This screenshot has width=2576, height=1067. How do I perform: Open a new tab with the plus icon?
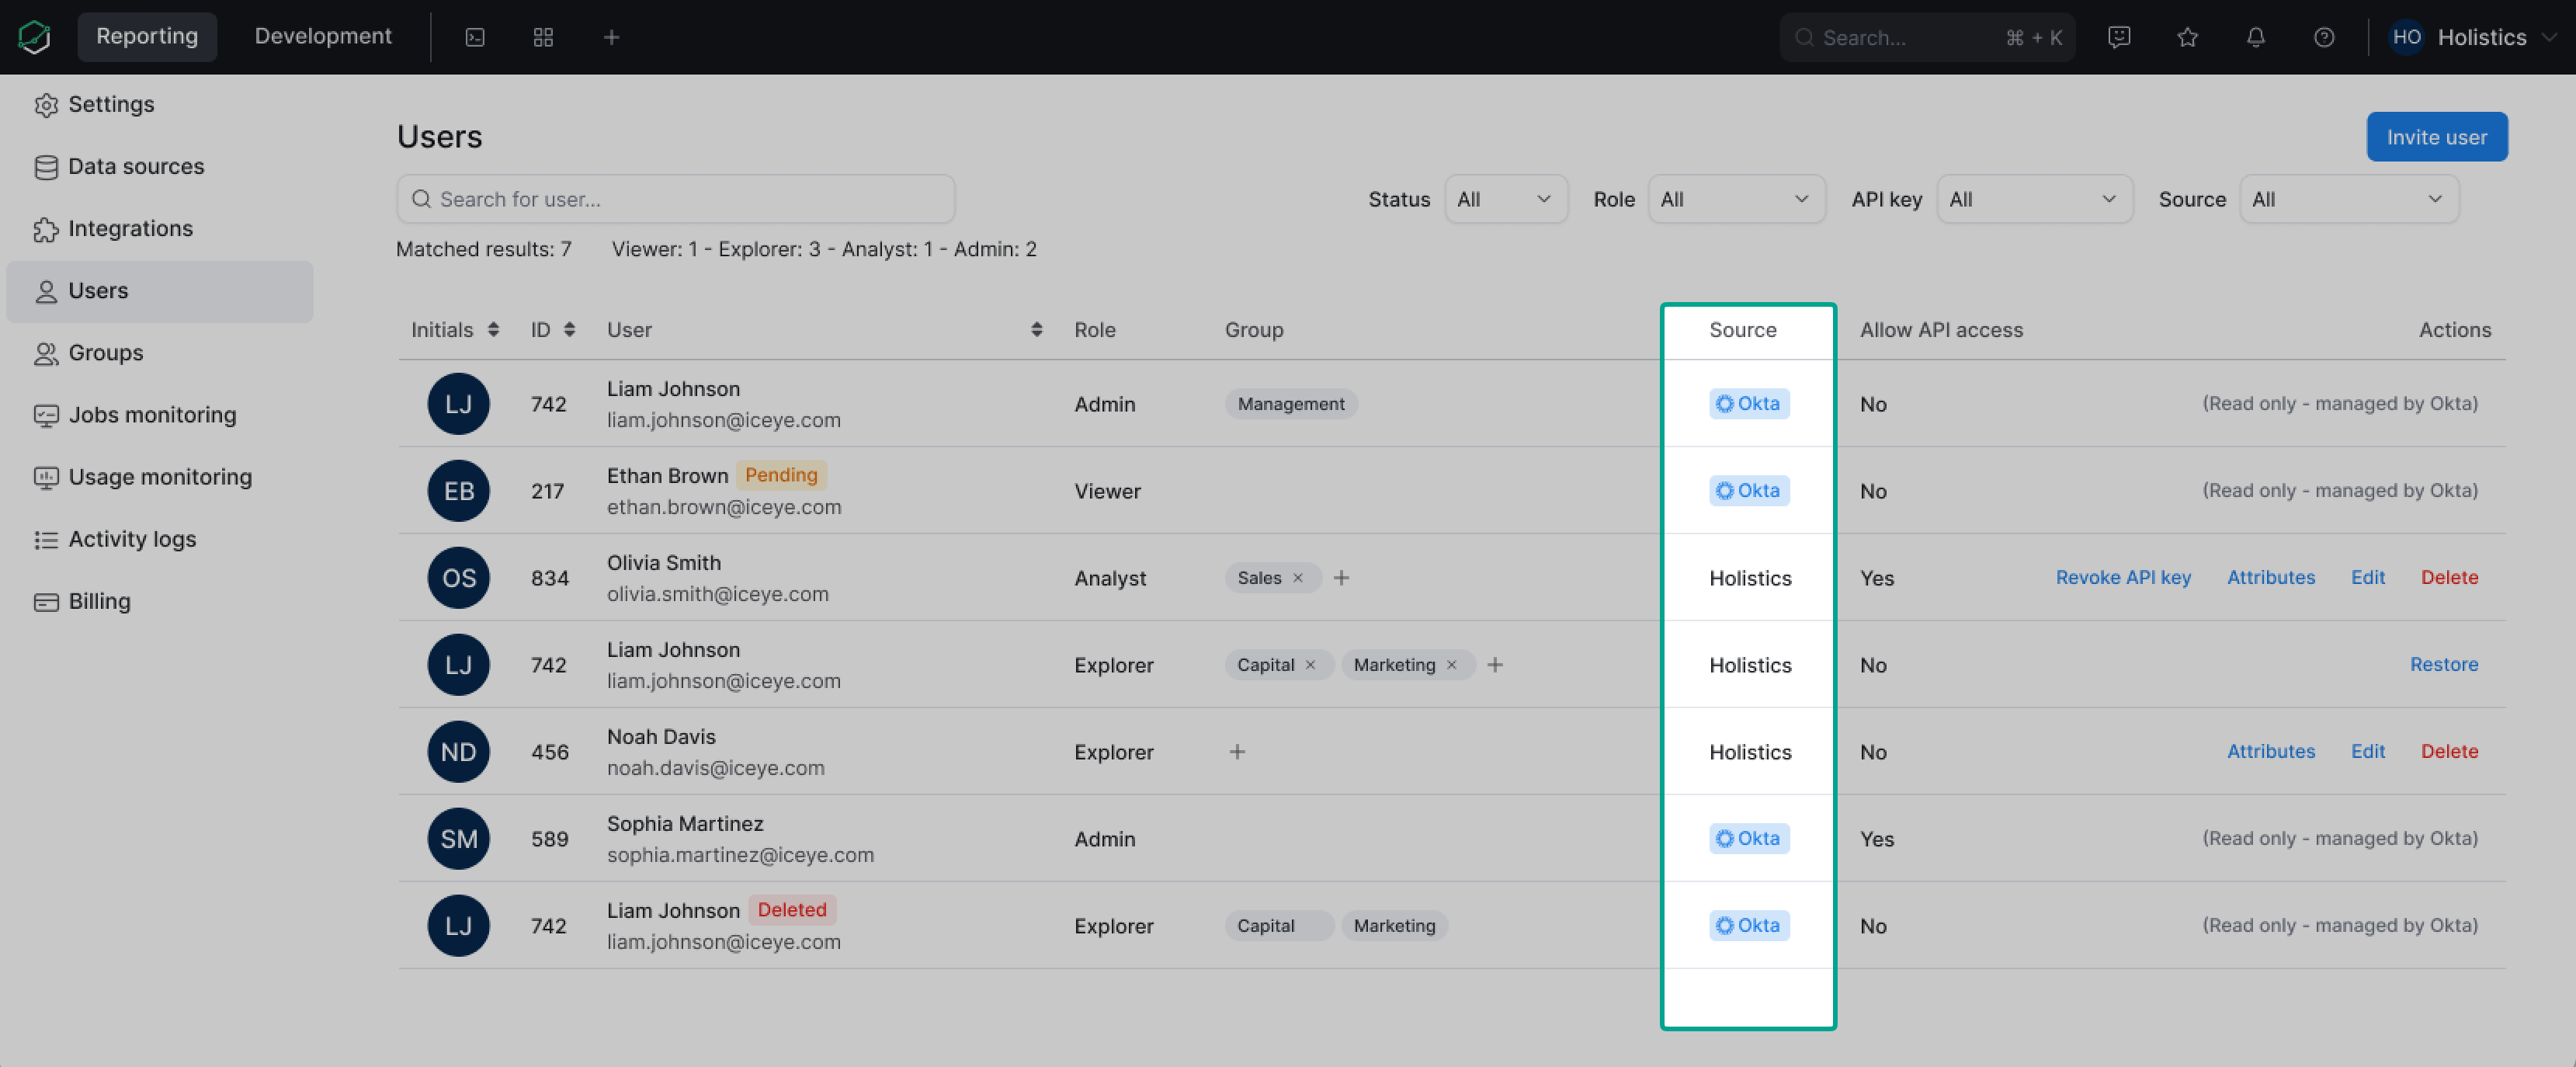pos(610,37)
